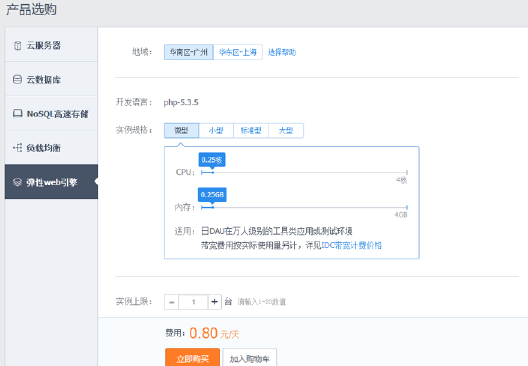Select the 华东区-上海 region option
Screen dimensions: 528x366
[238, 52]
